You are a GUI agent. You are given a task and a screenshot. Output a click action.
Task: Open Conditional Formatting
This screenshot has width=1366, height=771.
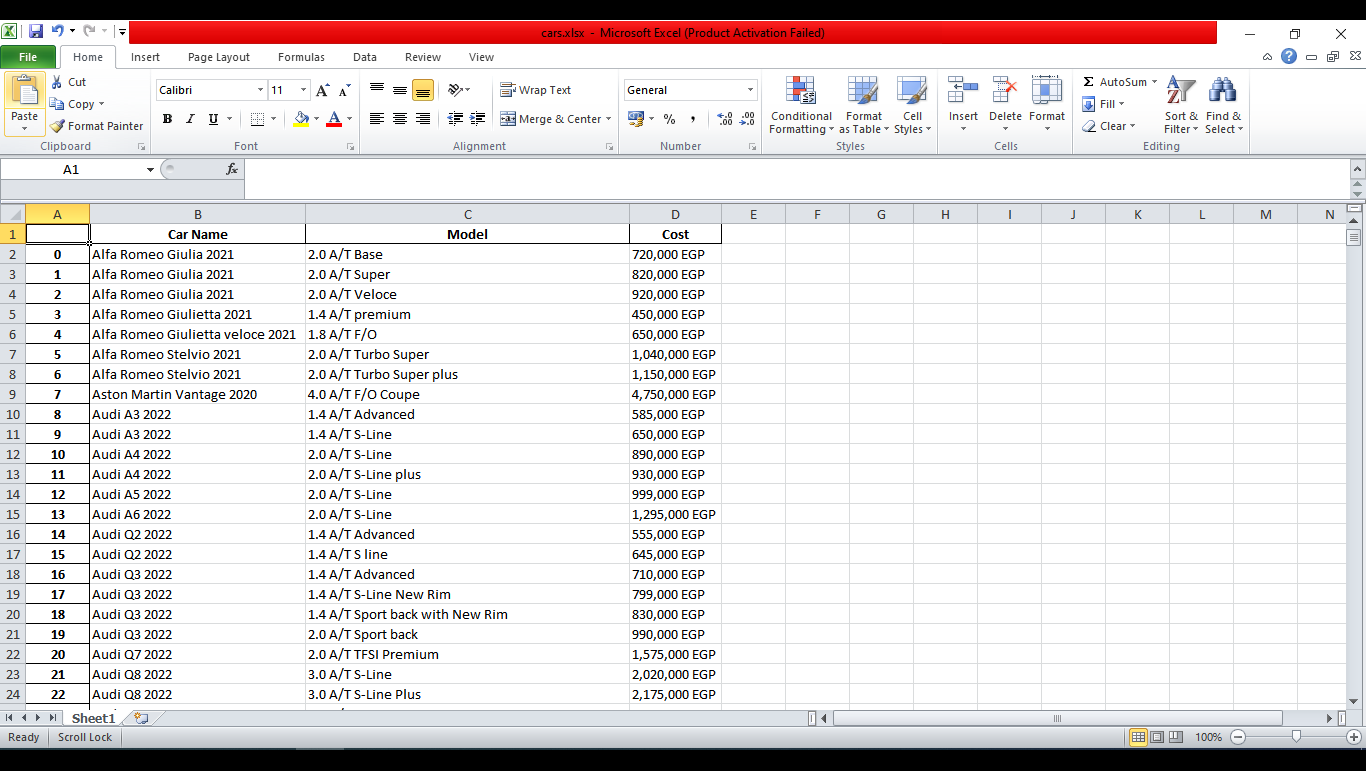pos(801,105)
